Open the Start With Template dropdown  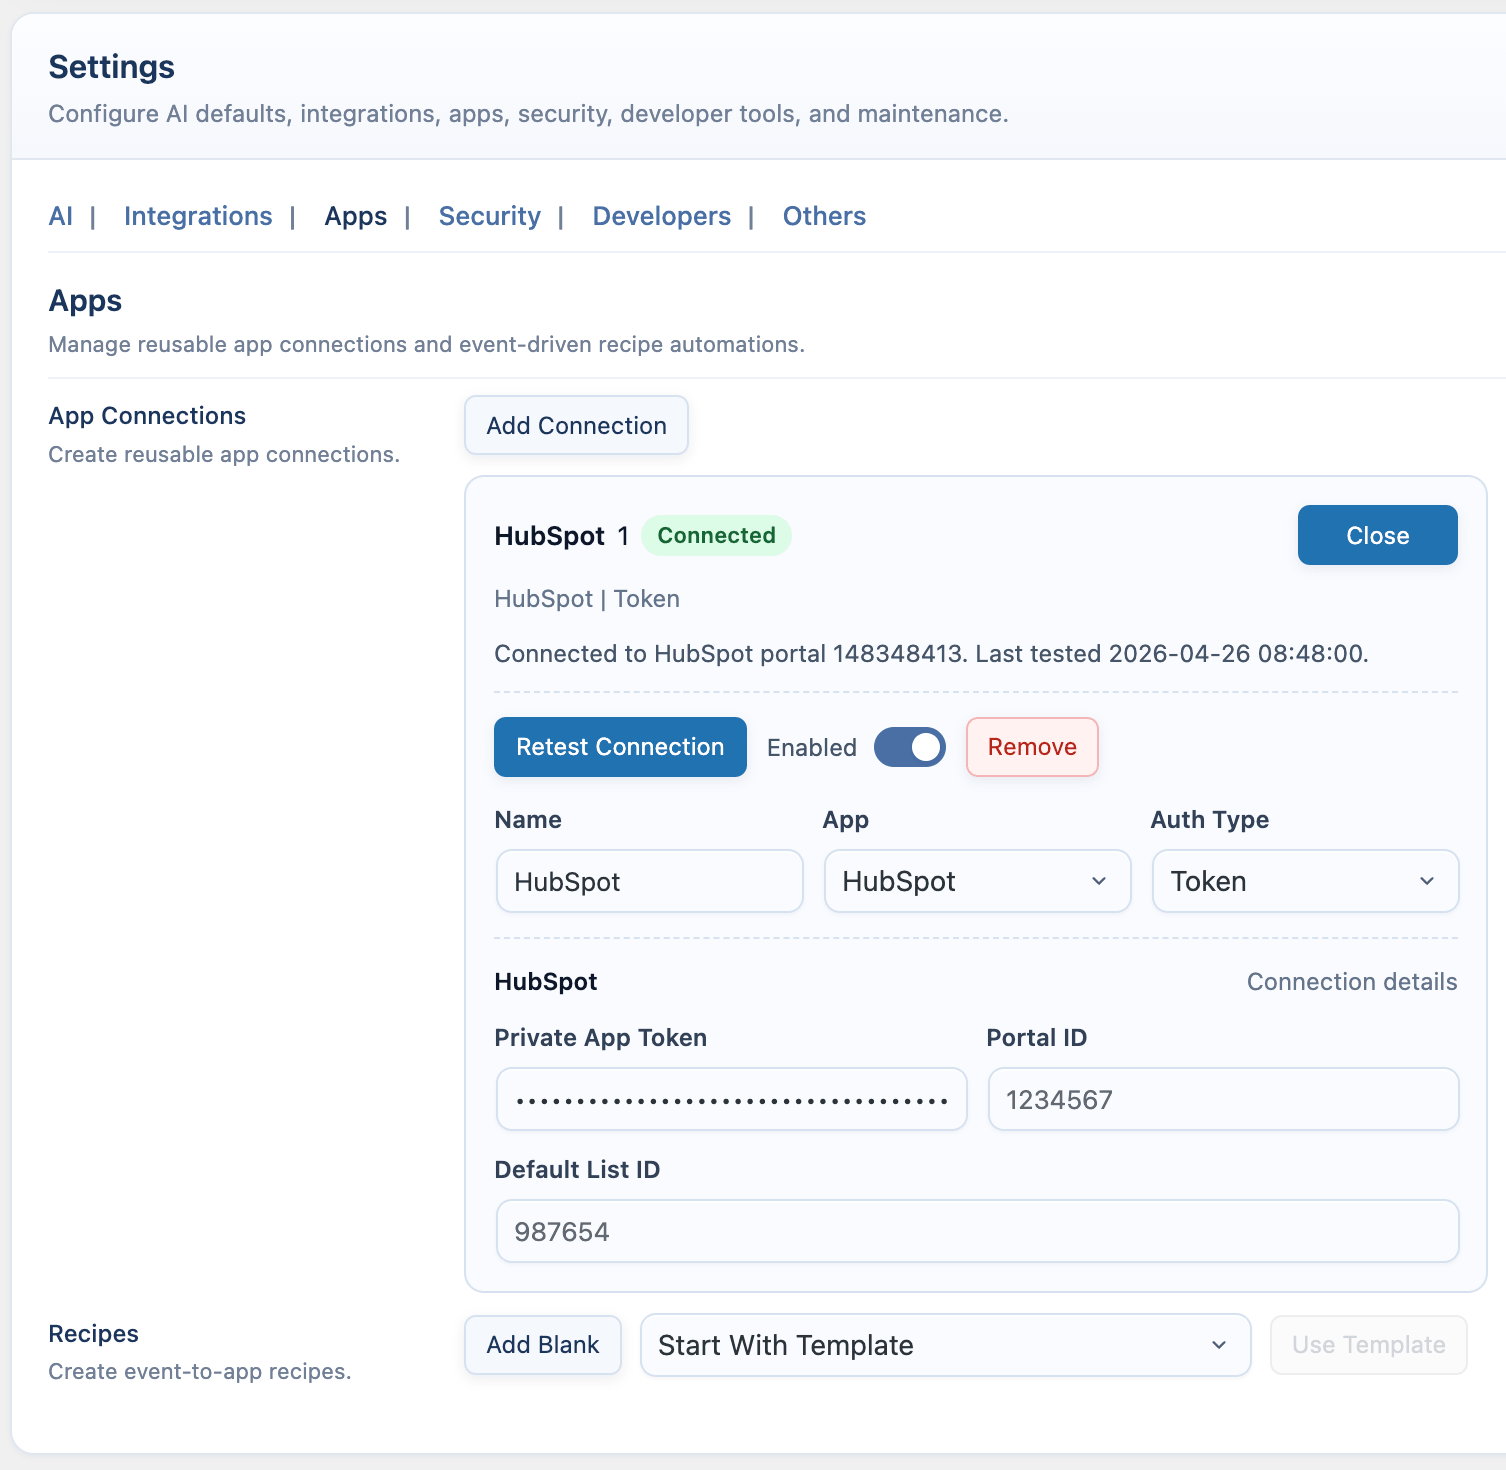click(x=945, y=1345)
